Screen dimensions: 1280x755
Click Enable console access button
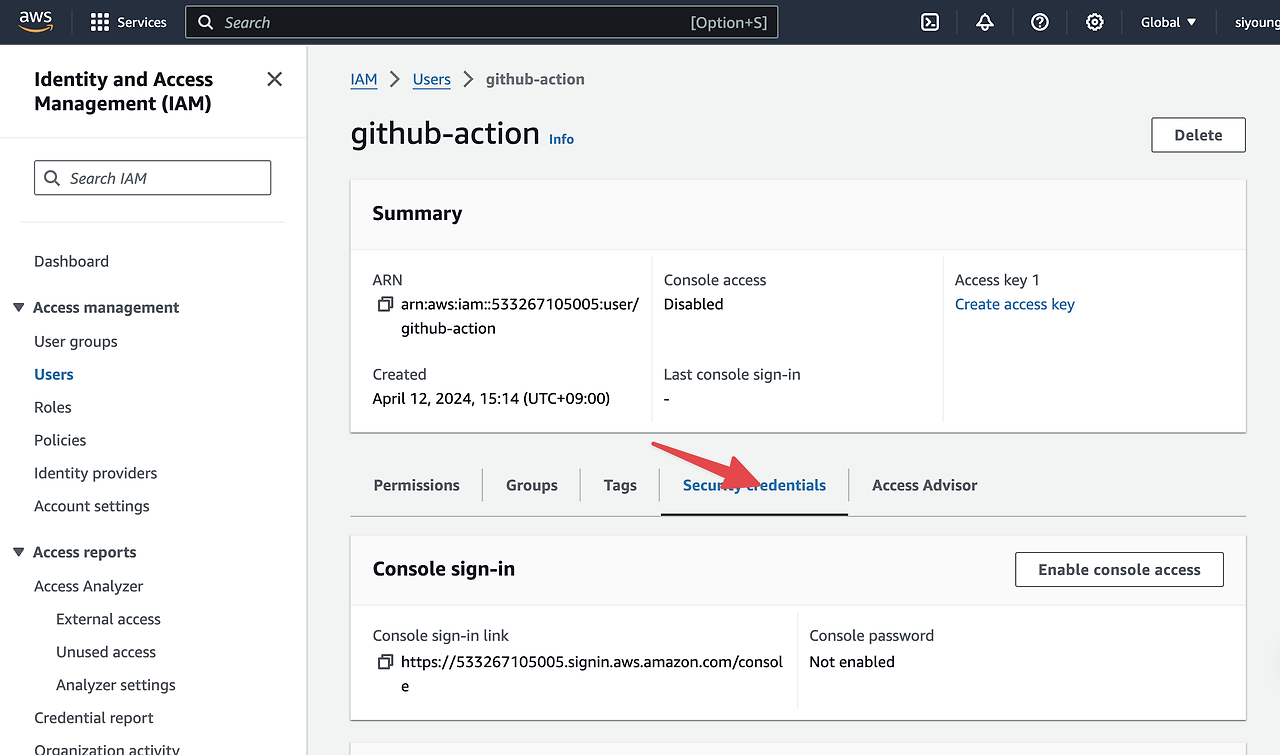point(1119,569)
